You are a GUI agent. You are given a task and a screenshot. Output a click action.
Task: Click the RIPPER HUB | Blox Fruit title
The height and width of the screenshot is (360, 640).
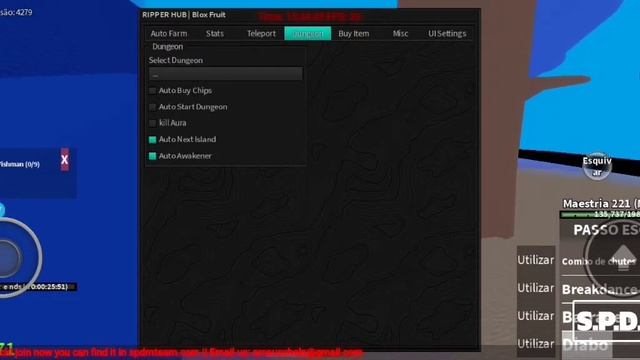(x=184, y=15)
